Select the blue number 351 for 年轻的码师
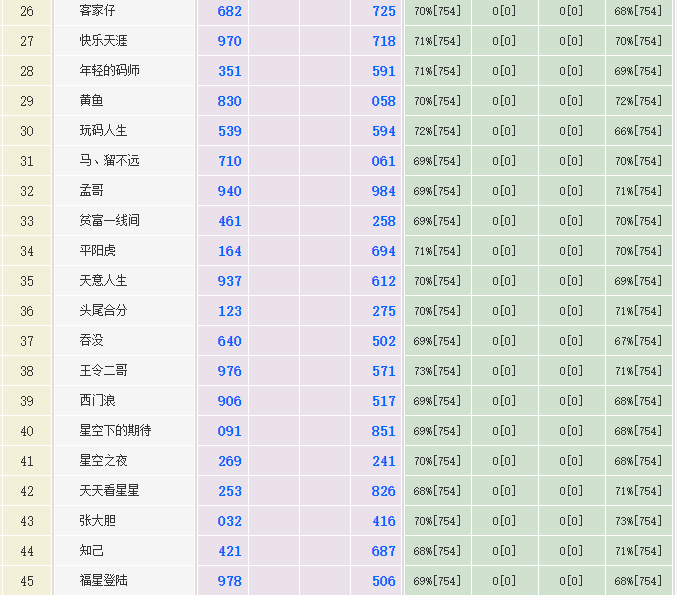Image resolution: width=677 pixels, height=595 pixels. (x=230, y=71)
